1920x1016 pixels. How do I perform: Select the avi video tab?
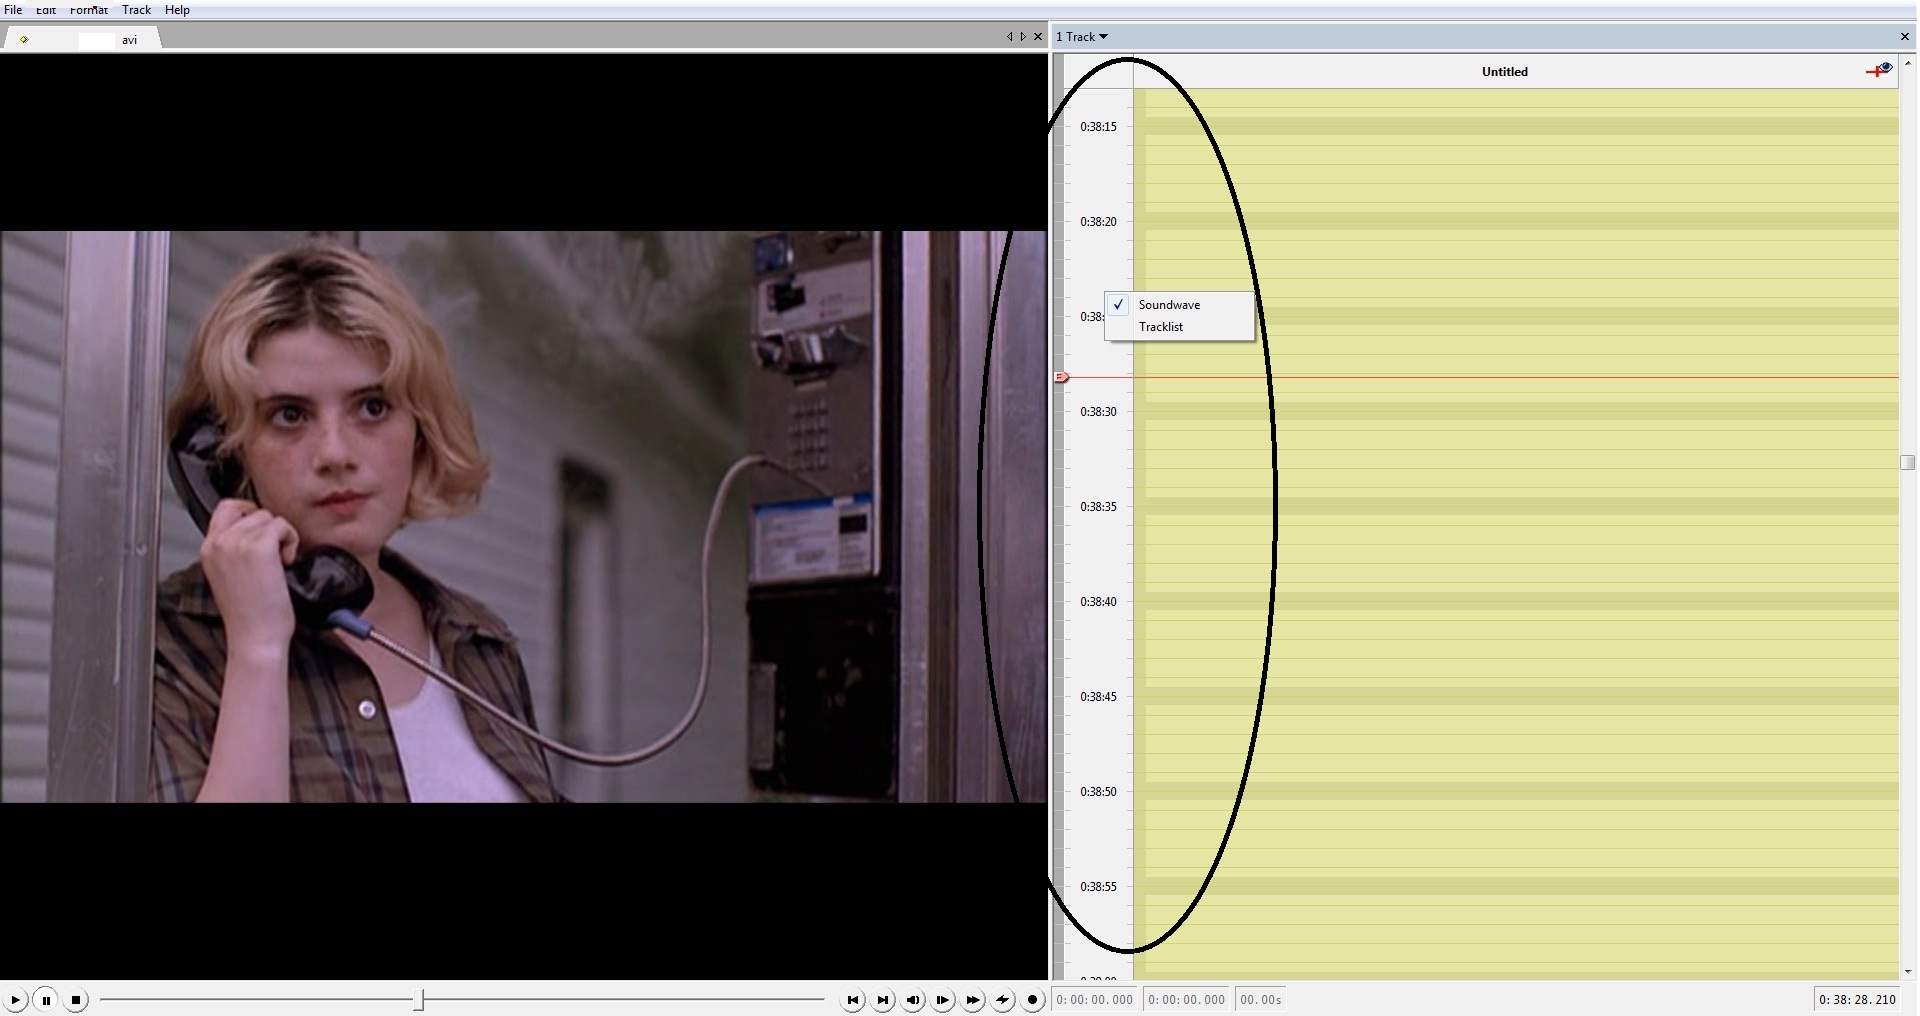82,39
